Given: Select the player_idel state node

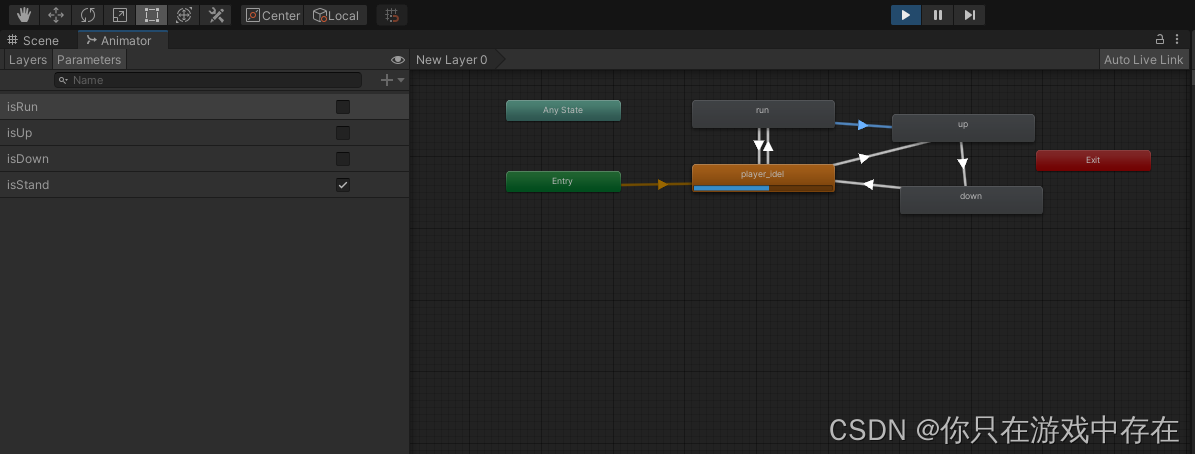Looking at the screenshot, I should [x=763, y=178].
